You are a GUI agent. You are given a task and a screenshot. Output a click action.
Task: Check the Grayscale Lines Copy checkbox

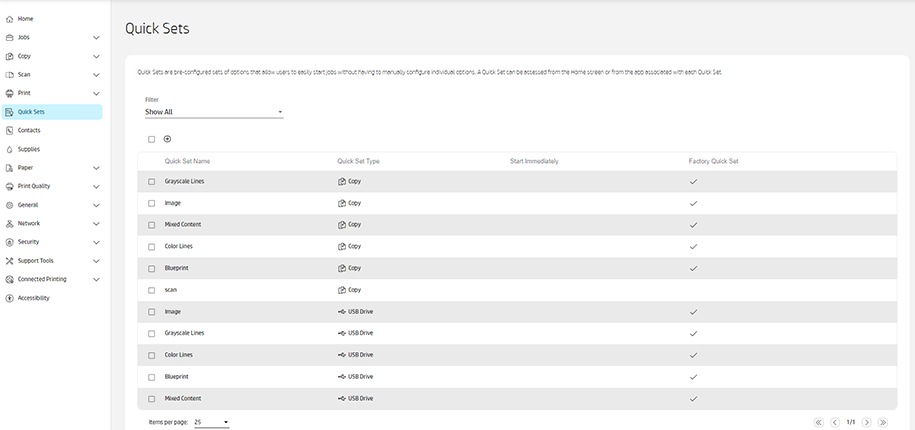152,182
